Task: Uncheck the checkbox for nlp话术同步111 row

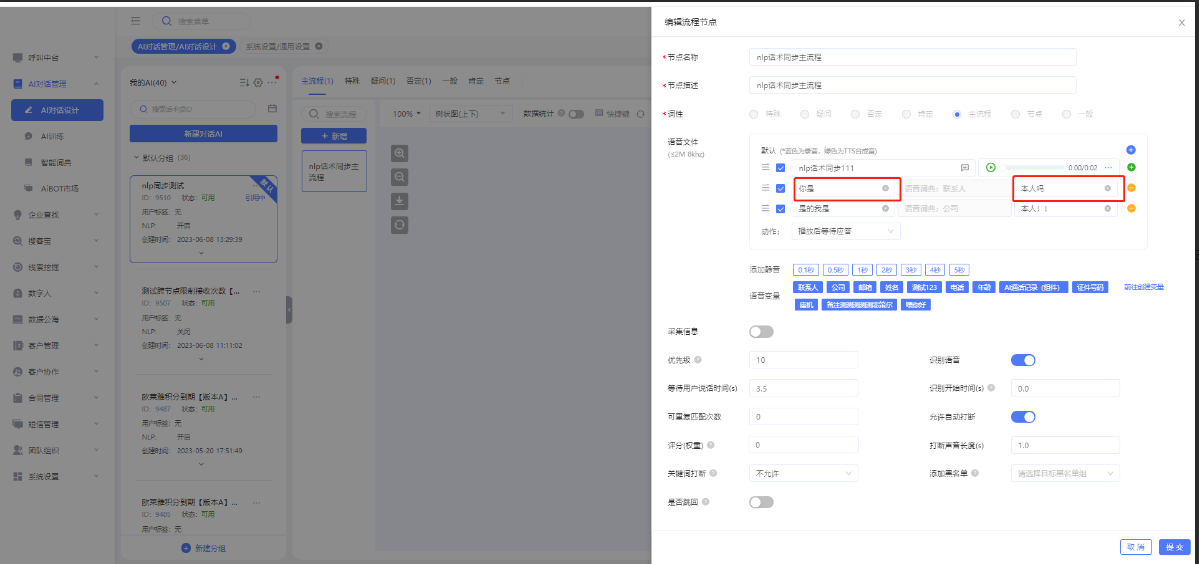Action: pyautogui.click(x=780, y=168)
